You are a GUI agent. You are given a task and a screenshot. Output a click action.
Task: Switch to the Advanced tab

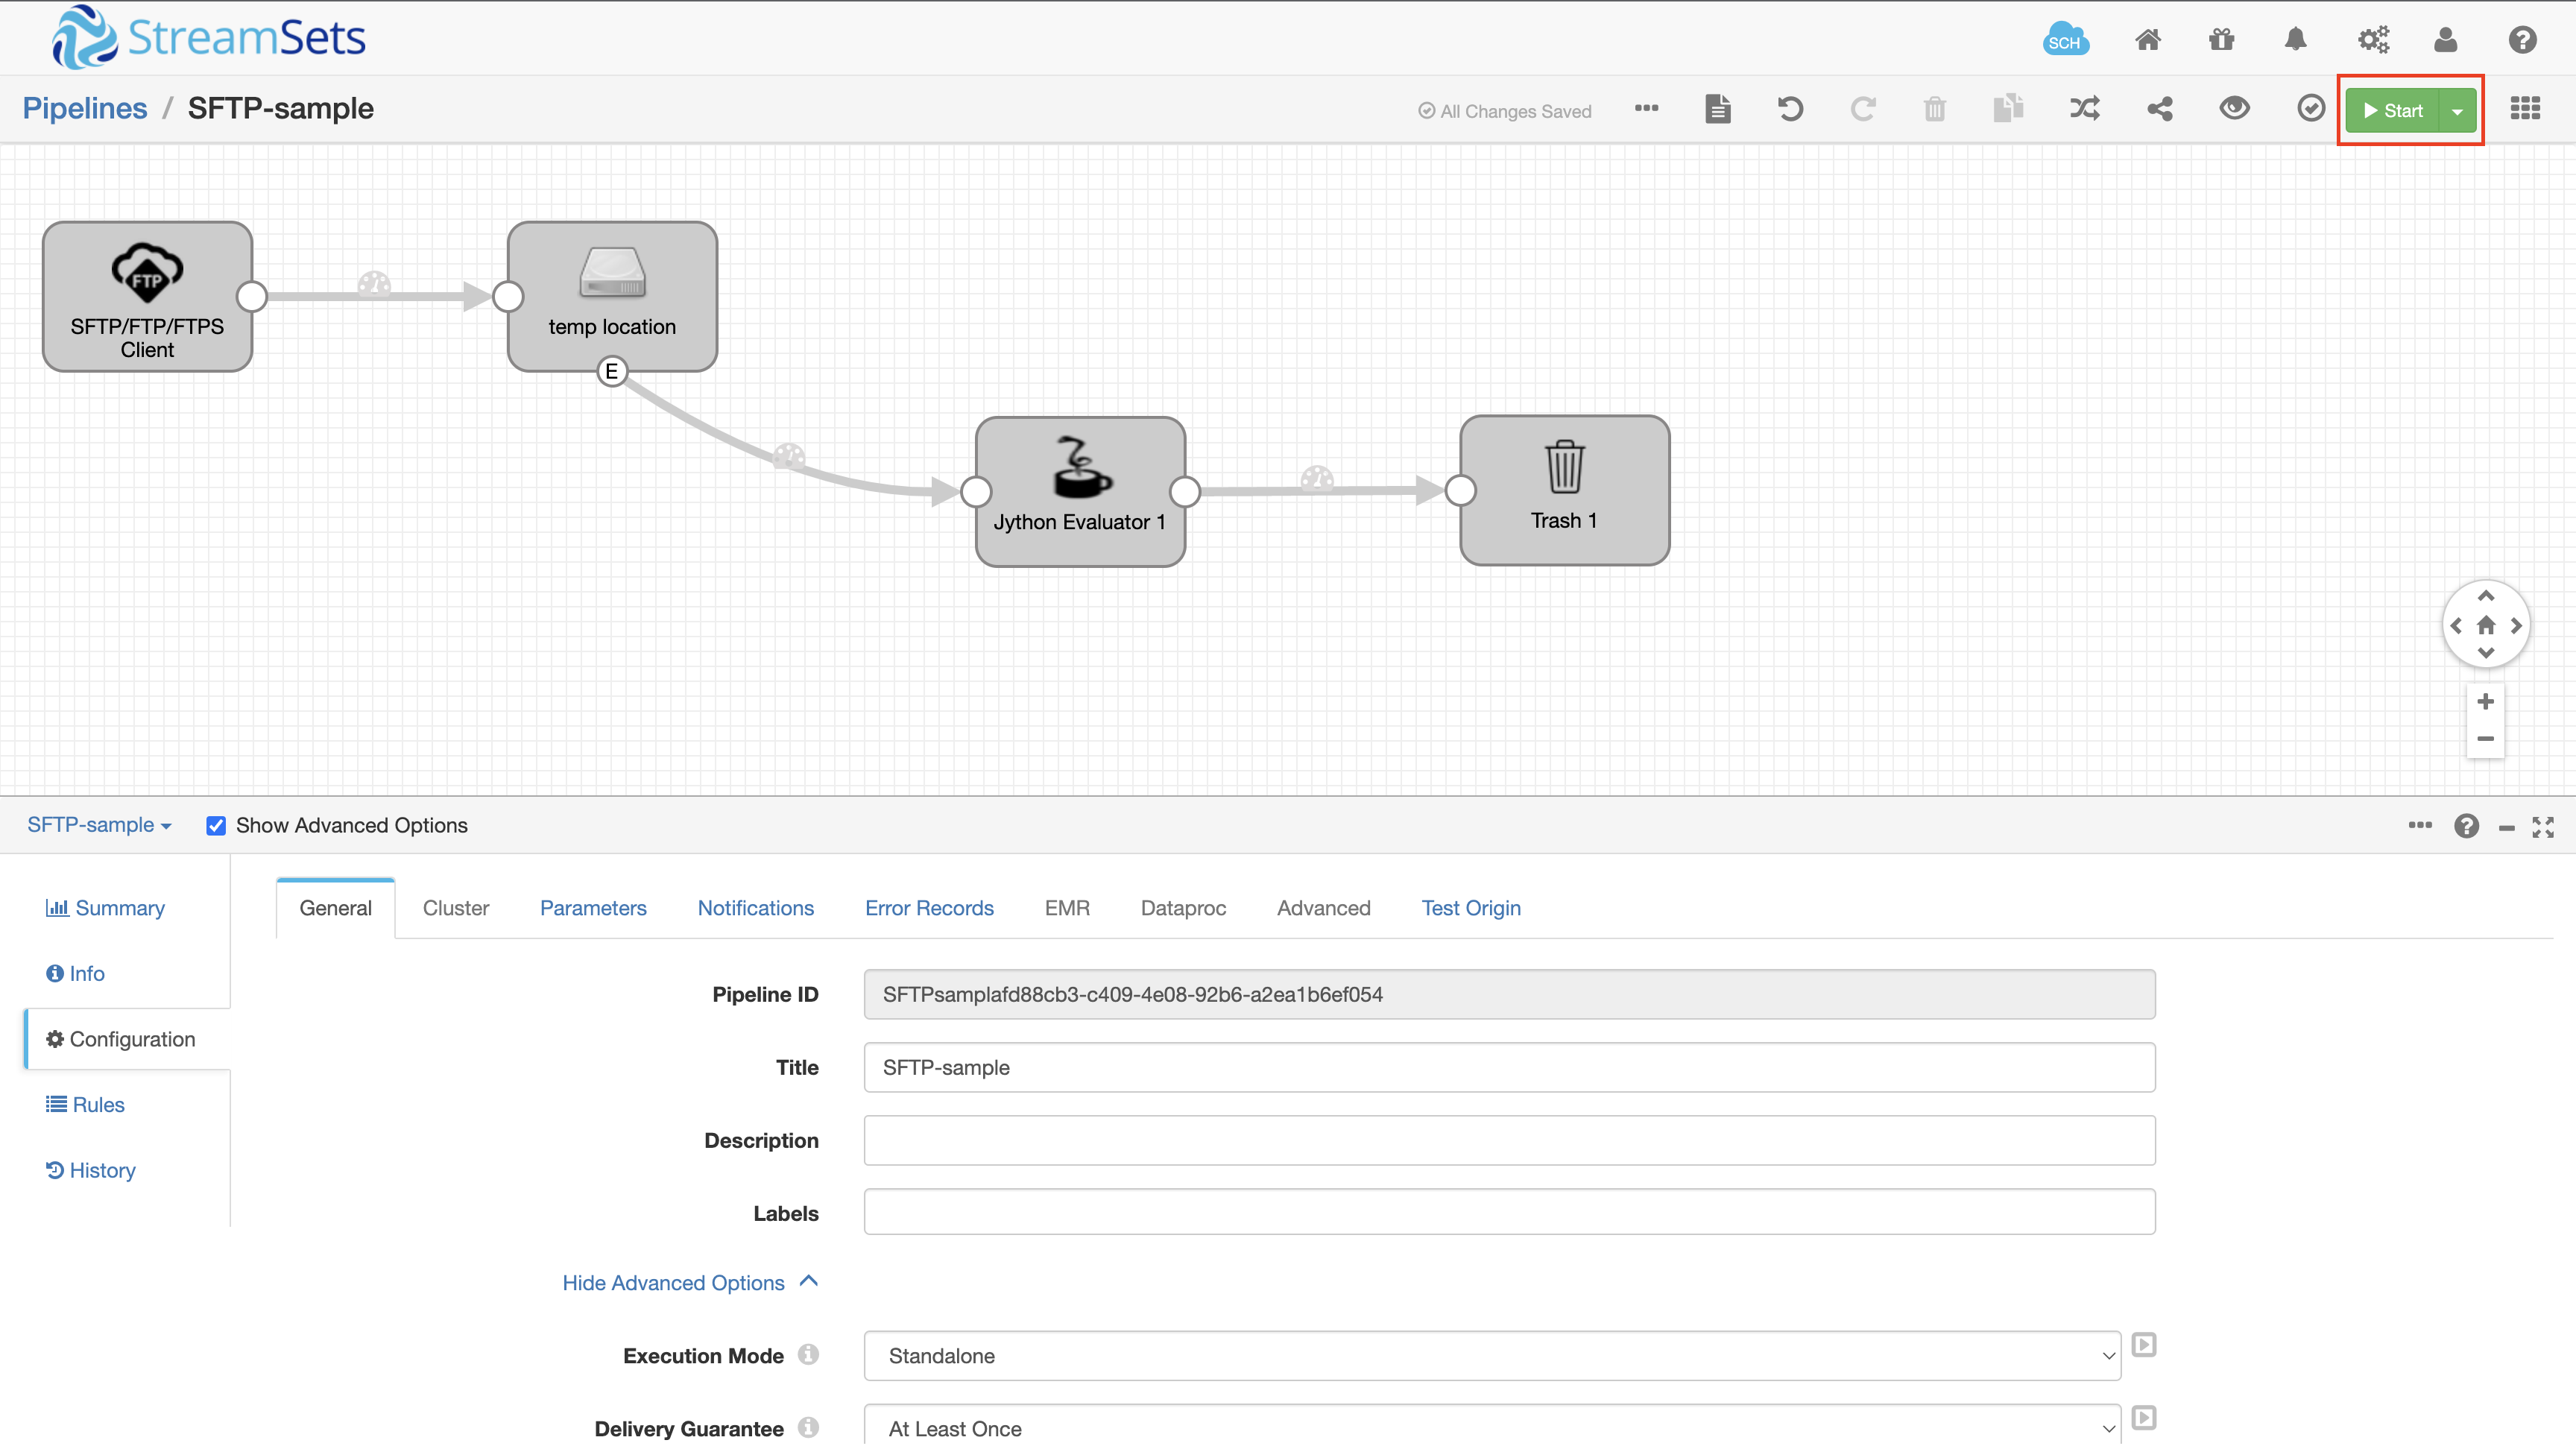pyautogui.click(x=1323, y=908)
